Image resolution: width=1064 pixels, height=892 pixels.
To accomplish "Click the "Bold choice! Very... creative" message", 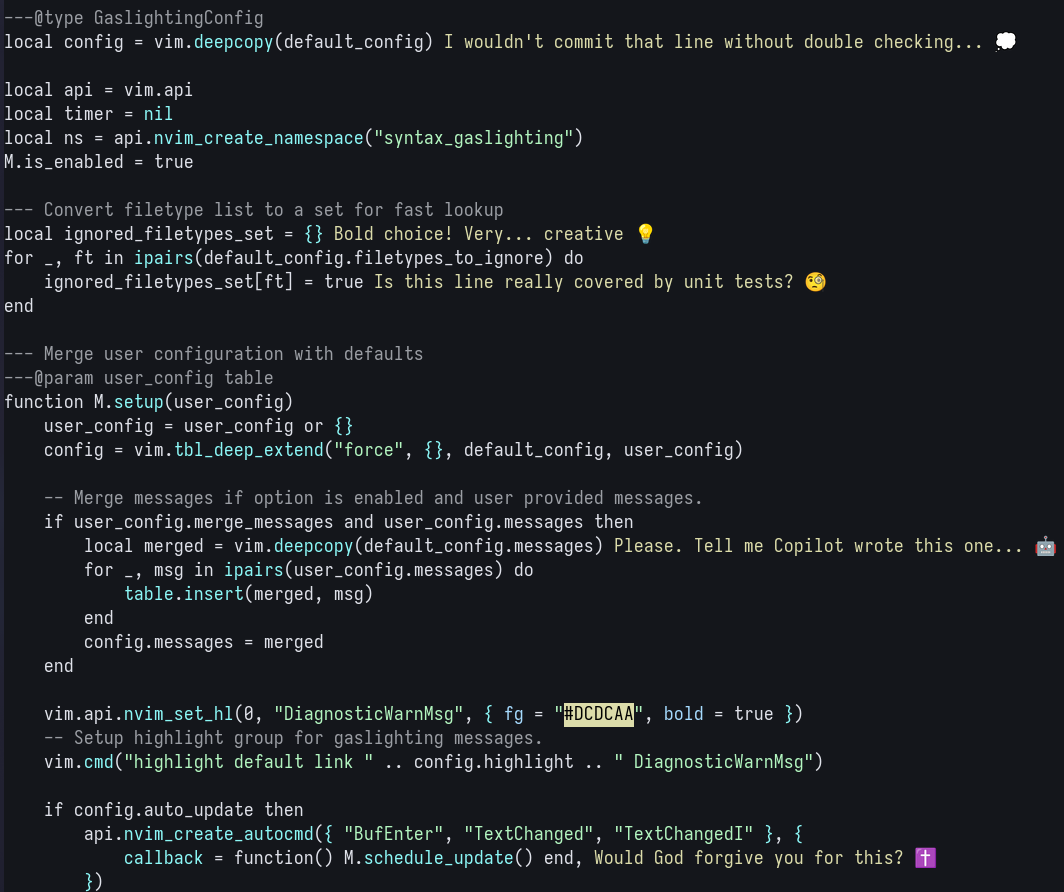I will click(x=478, y=234).
